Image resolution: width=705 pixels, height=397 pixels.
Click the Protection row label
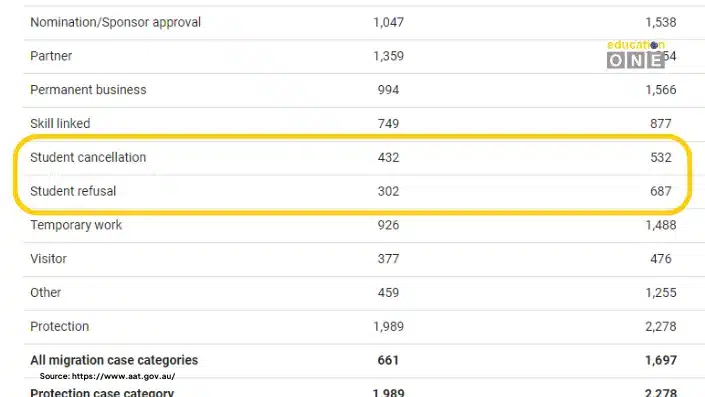click(x=59, y=326)
